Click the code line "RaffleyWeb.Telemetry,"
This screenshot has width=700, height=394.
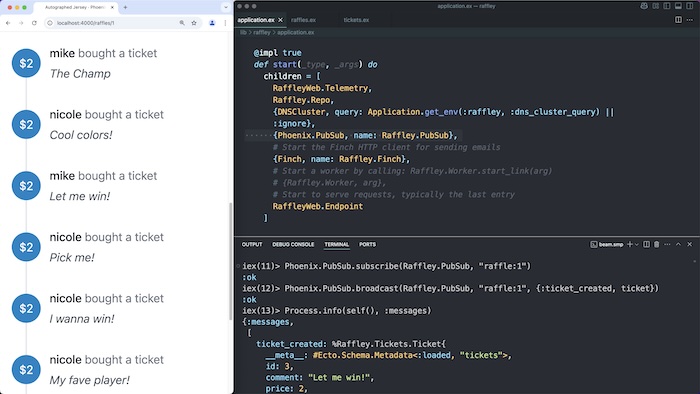322,88
